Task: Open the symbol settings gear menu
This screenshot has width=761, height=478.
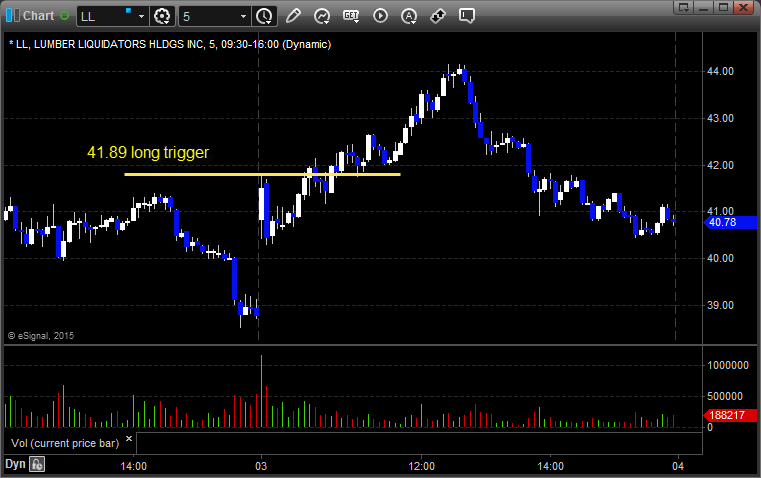Action: 162,16
